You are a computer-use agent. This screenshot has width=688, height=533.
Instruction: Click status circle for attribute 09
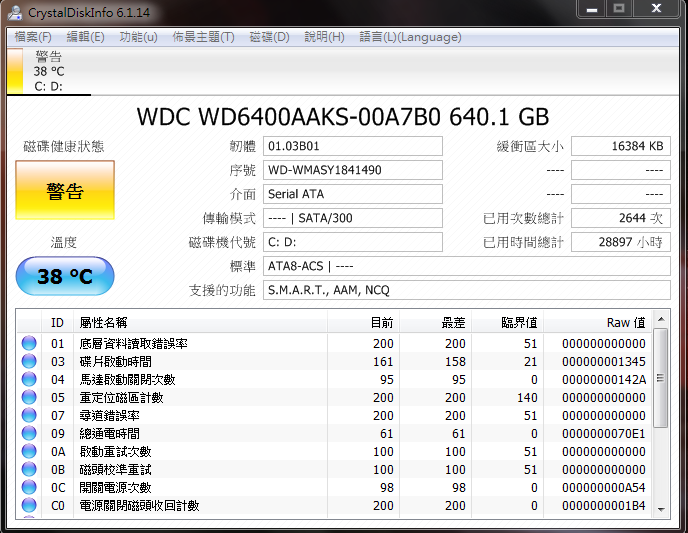pyautogui.click(x=29, y=433)
